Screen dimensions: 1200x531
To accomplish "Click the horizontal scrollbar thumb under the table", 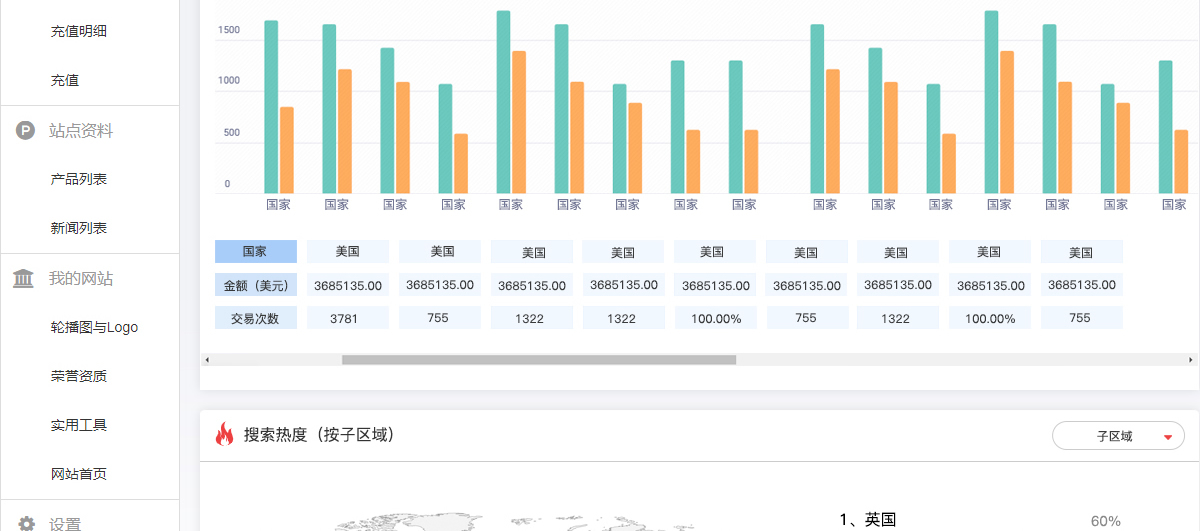I will (538, 359).
